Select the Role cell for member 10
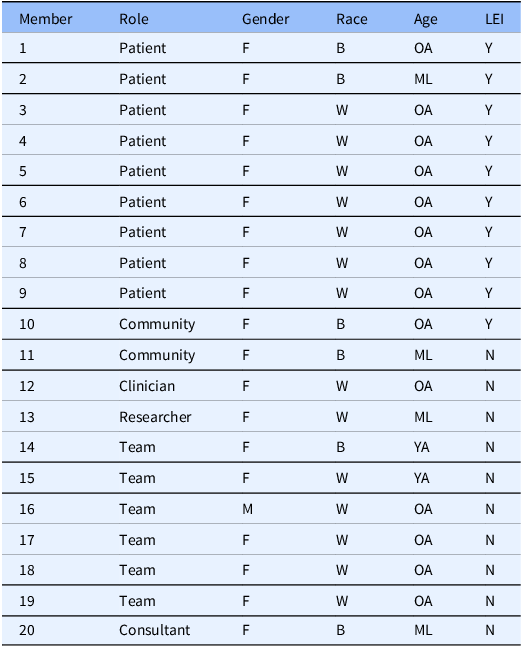Screen dimensions: 523x647 (157, 324)
